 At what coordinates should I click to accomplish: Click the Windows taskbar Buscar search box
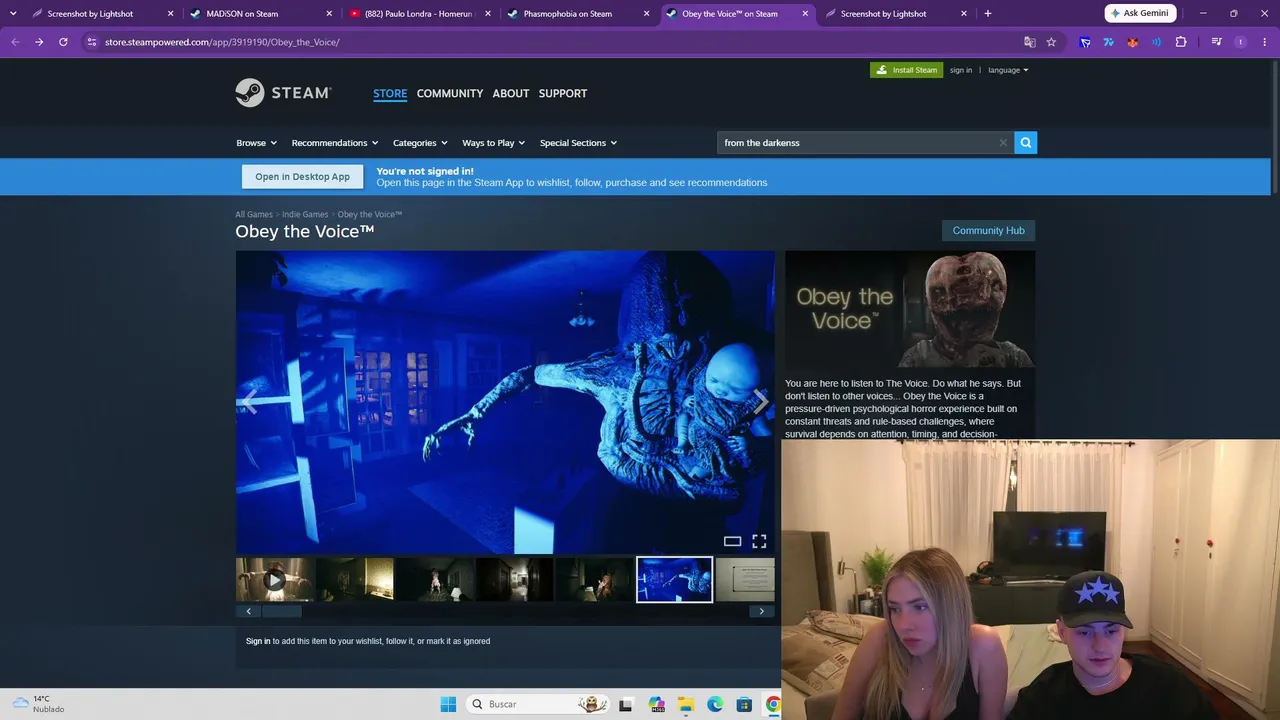coord(538,704)
